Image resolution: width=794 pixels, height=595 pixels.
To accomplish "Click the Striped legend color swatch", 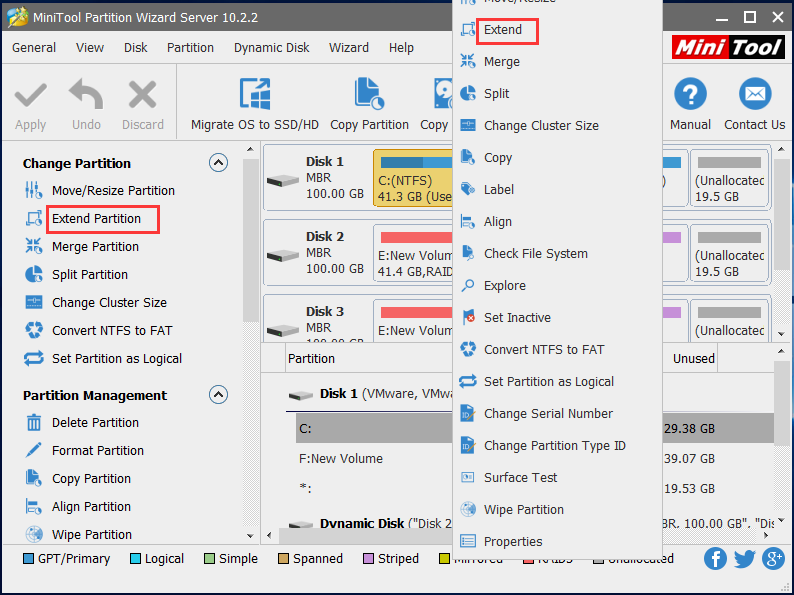I will 369,559.
